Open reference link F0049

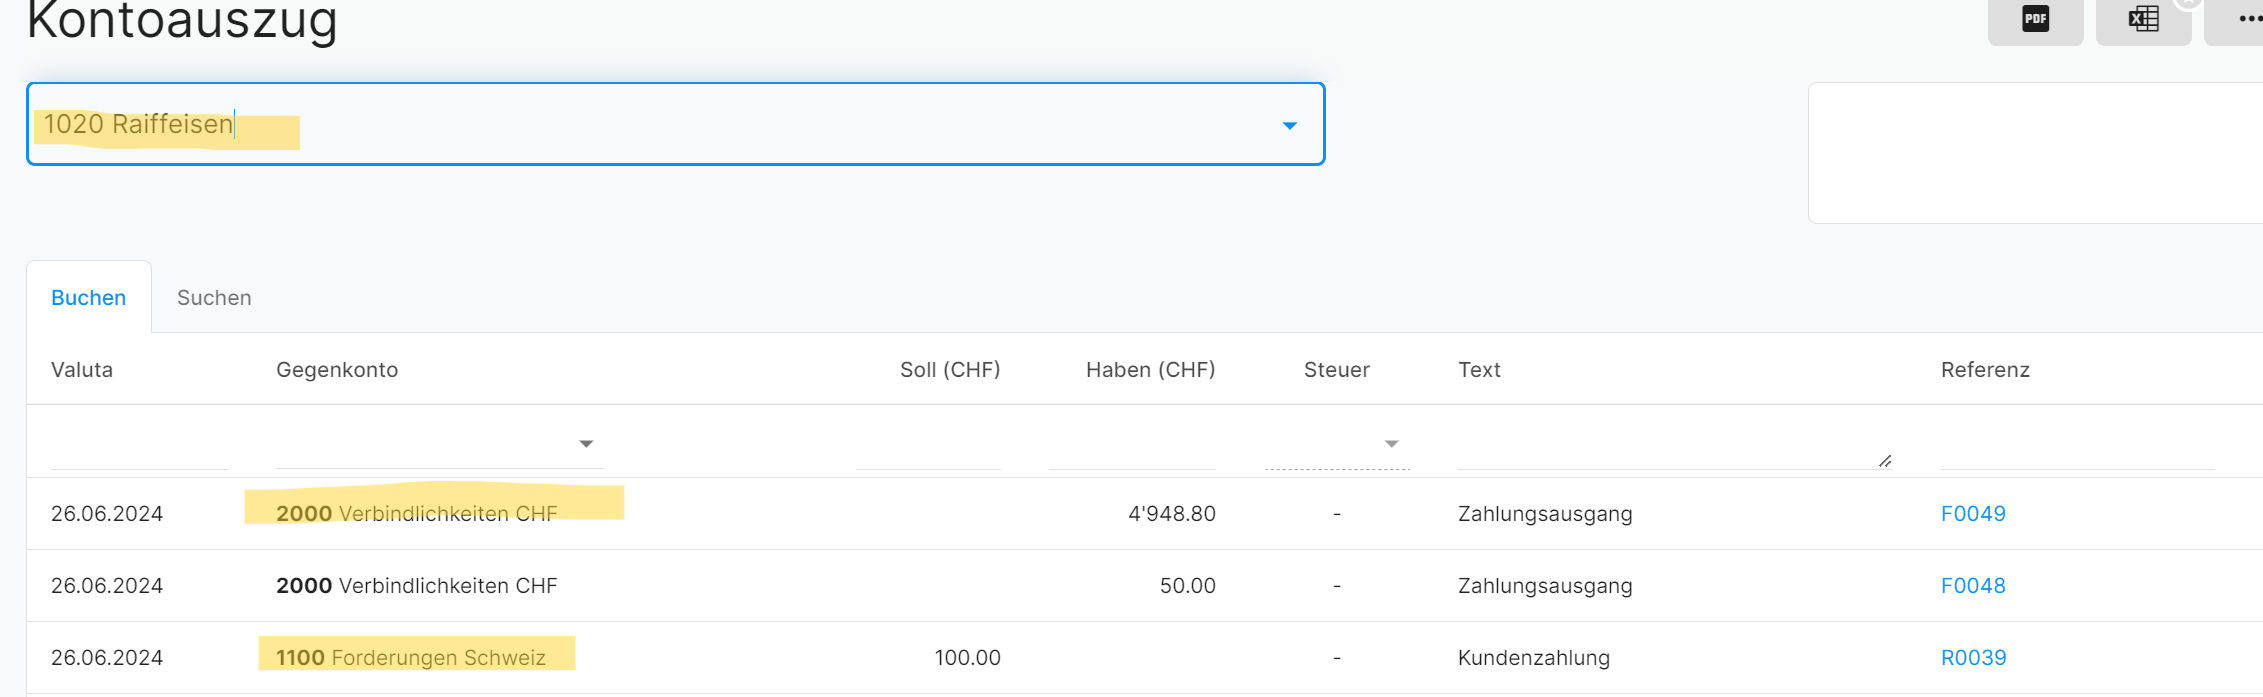(1973, 514)
